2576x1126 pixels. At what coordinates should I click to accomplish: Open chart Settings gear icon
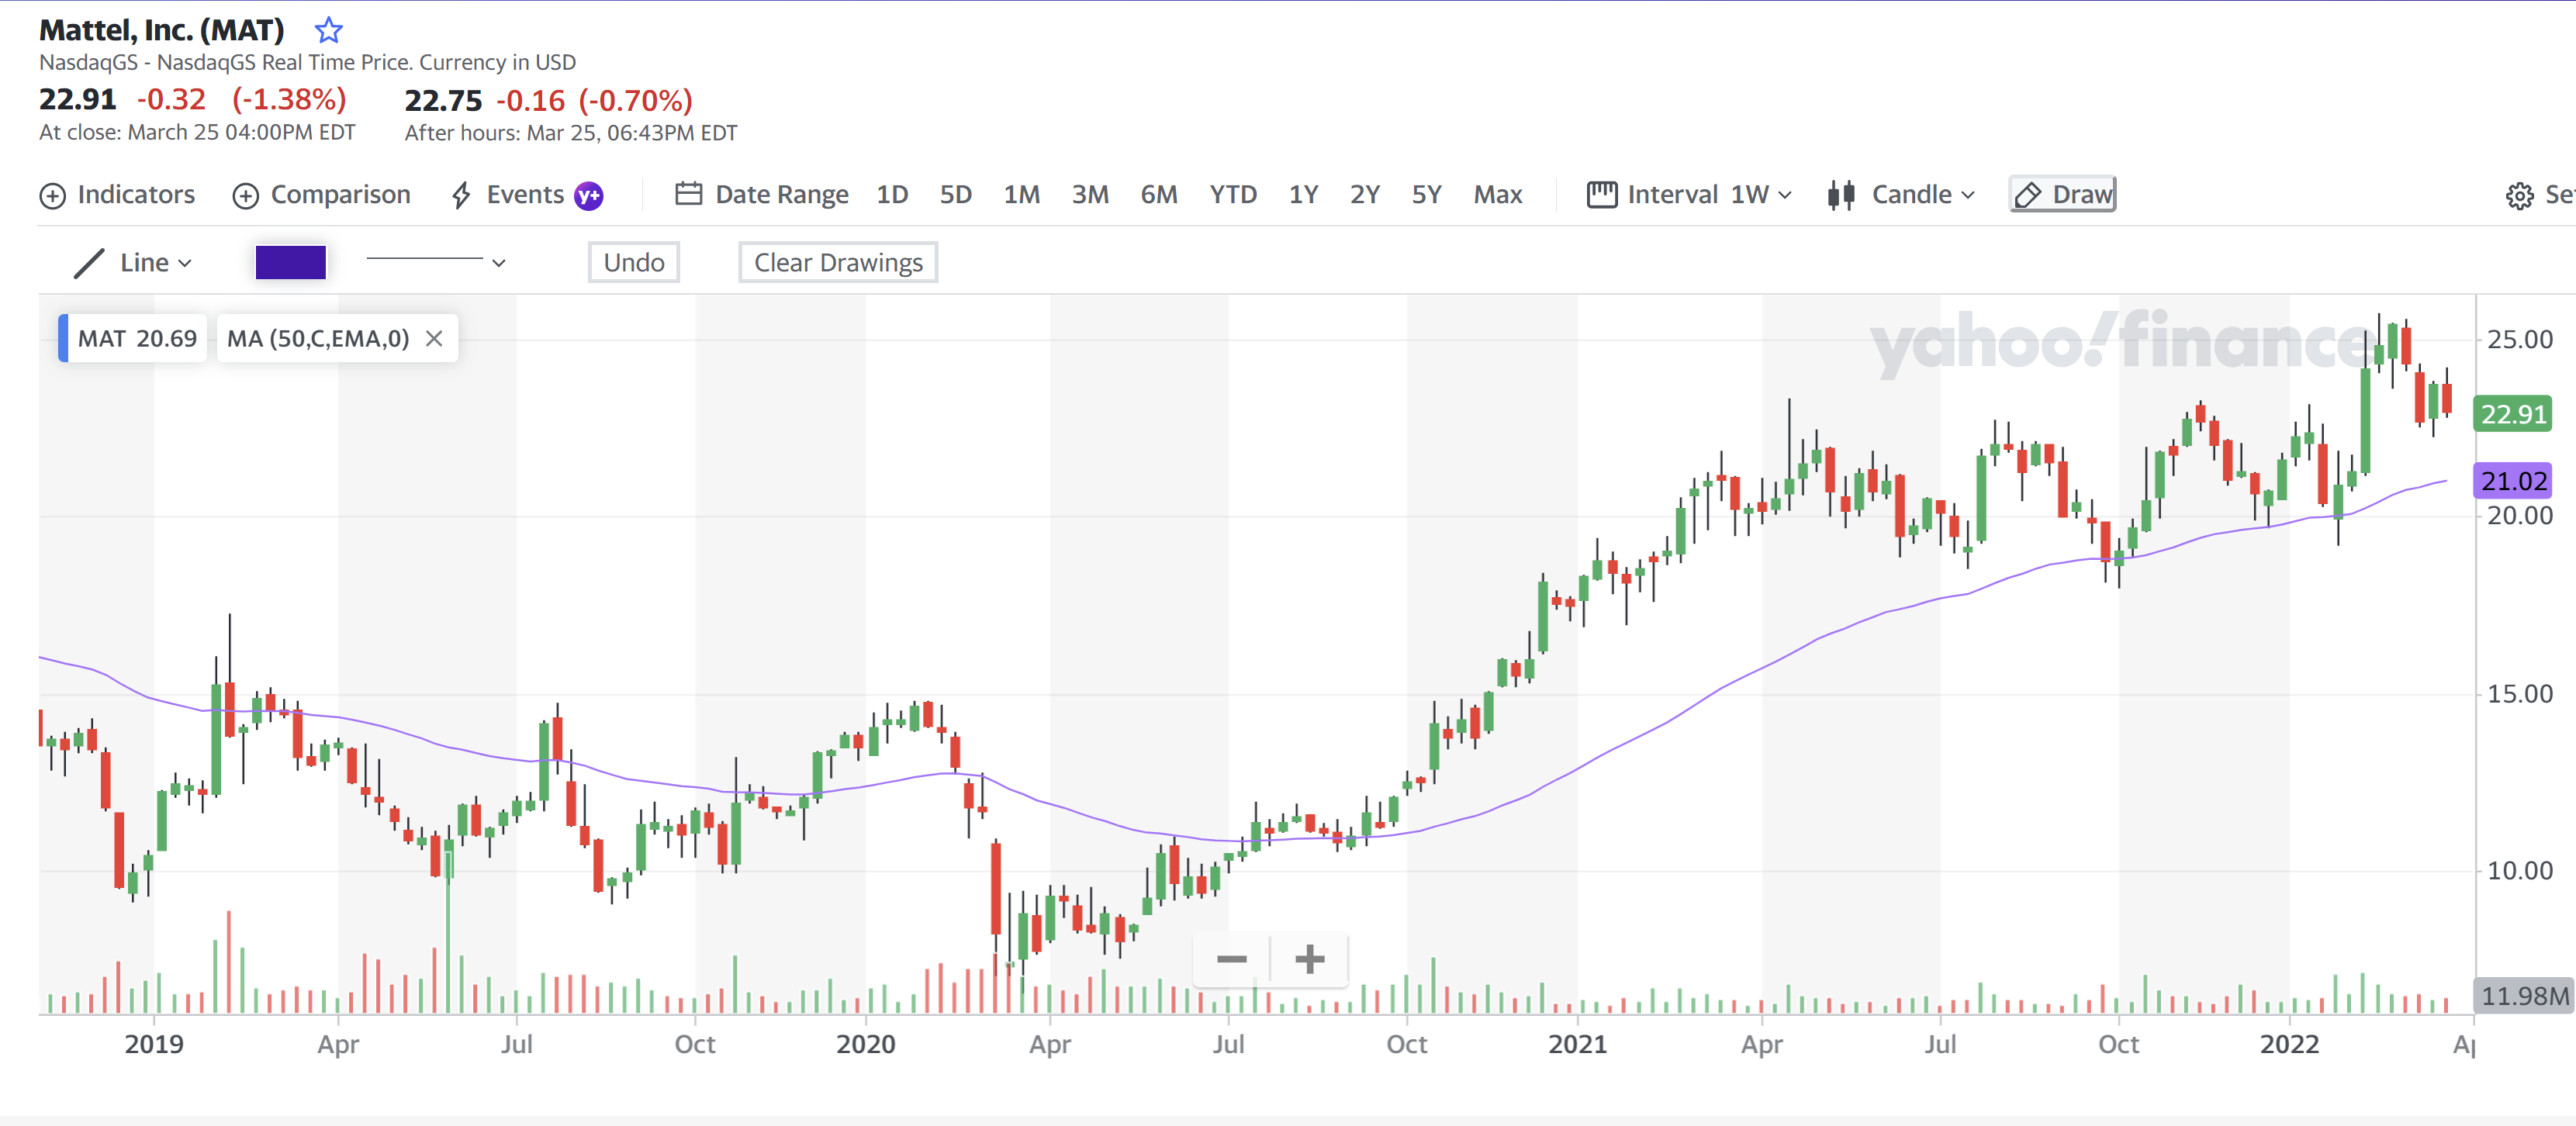pos(2519,196)
